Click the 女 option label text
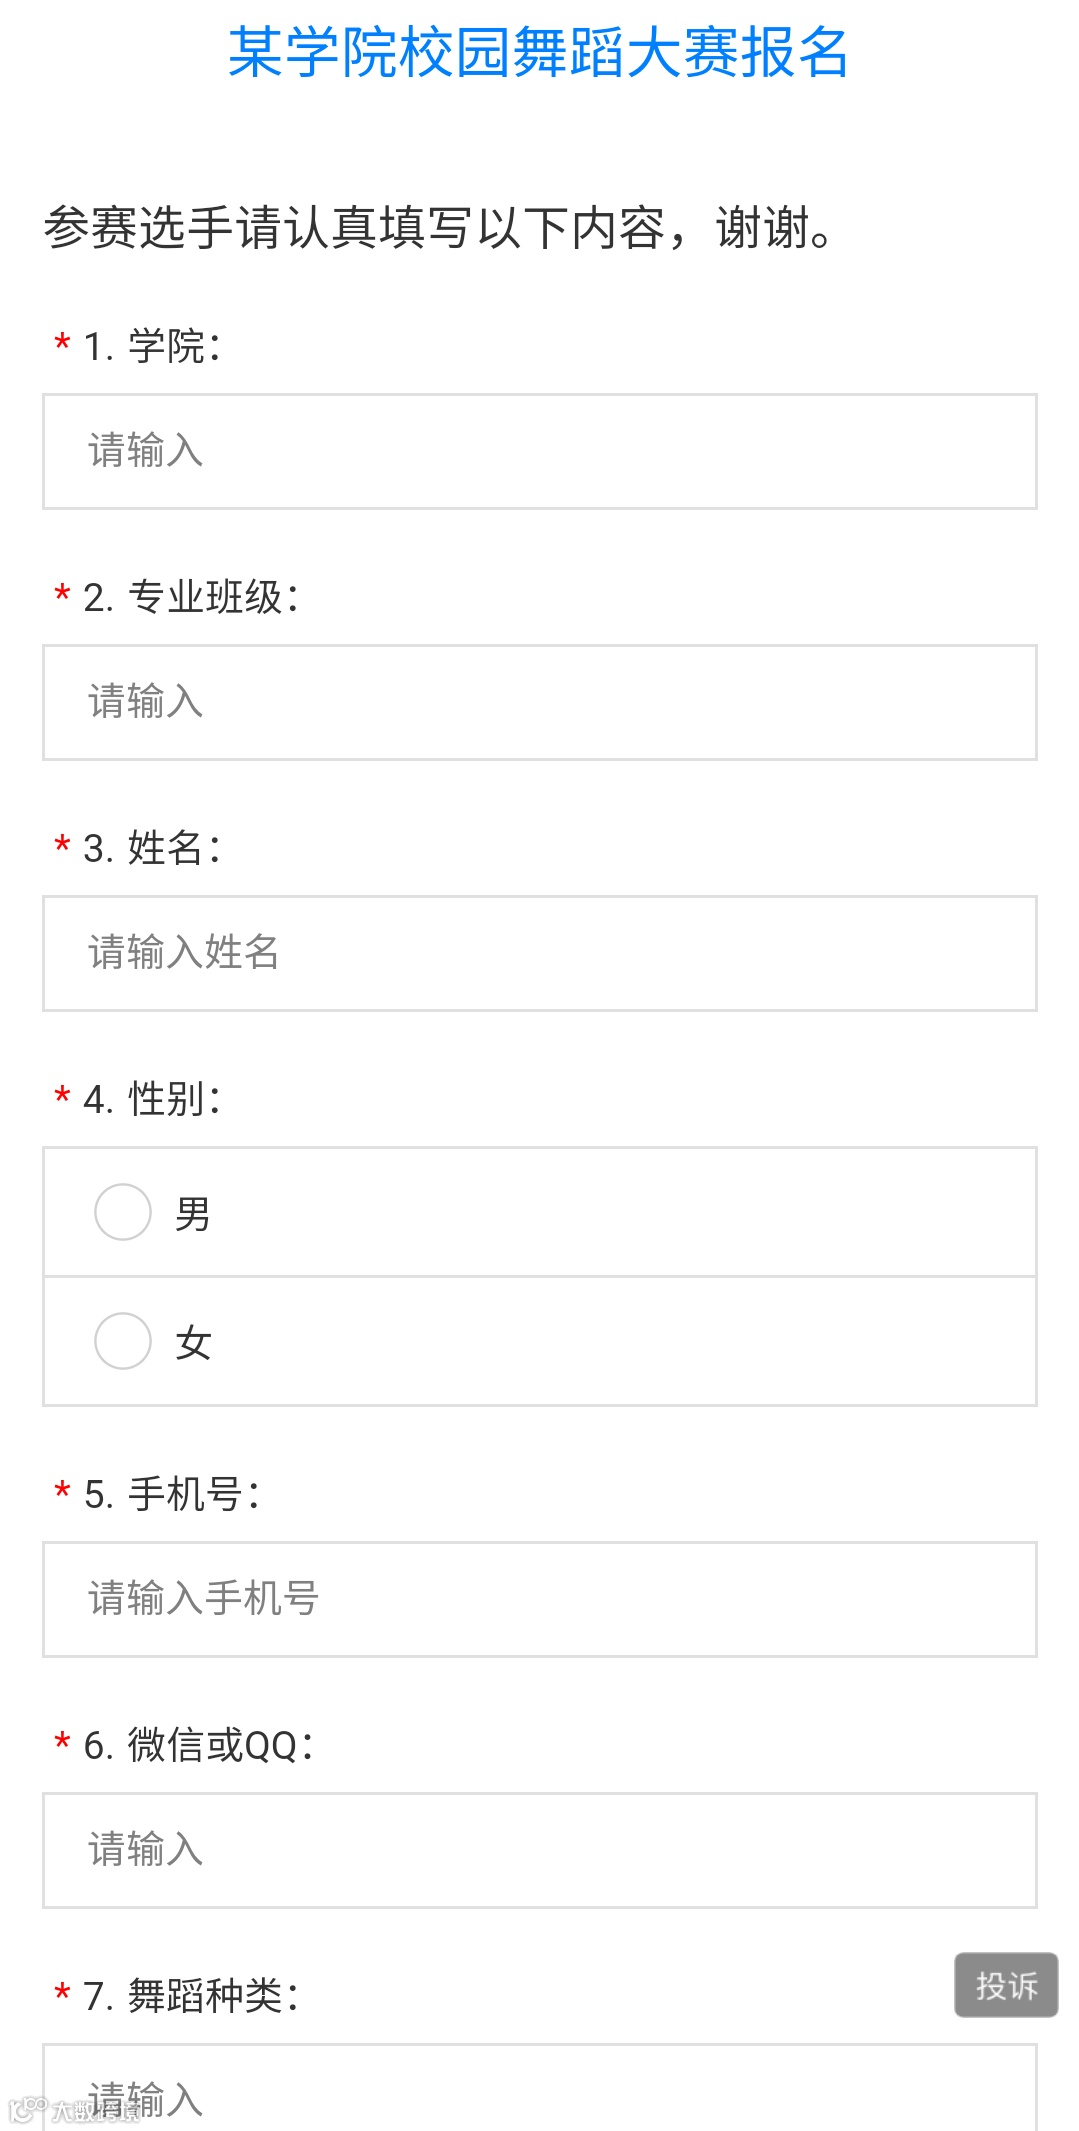Image resolution: width=1079 pixels, height=2131 pixels. point(193,1343)
